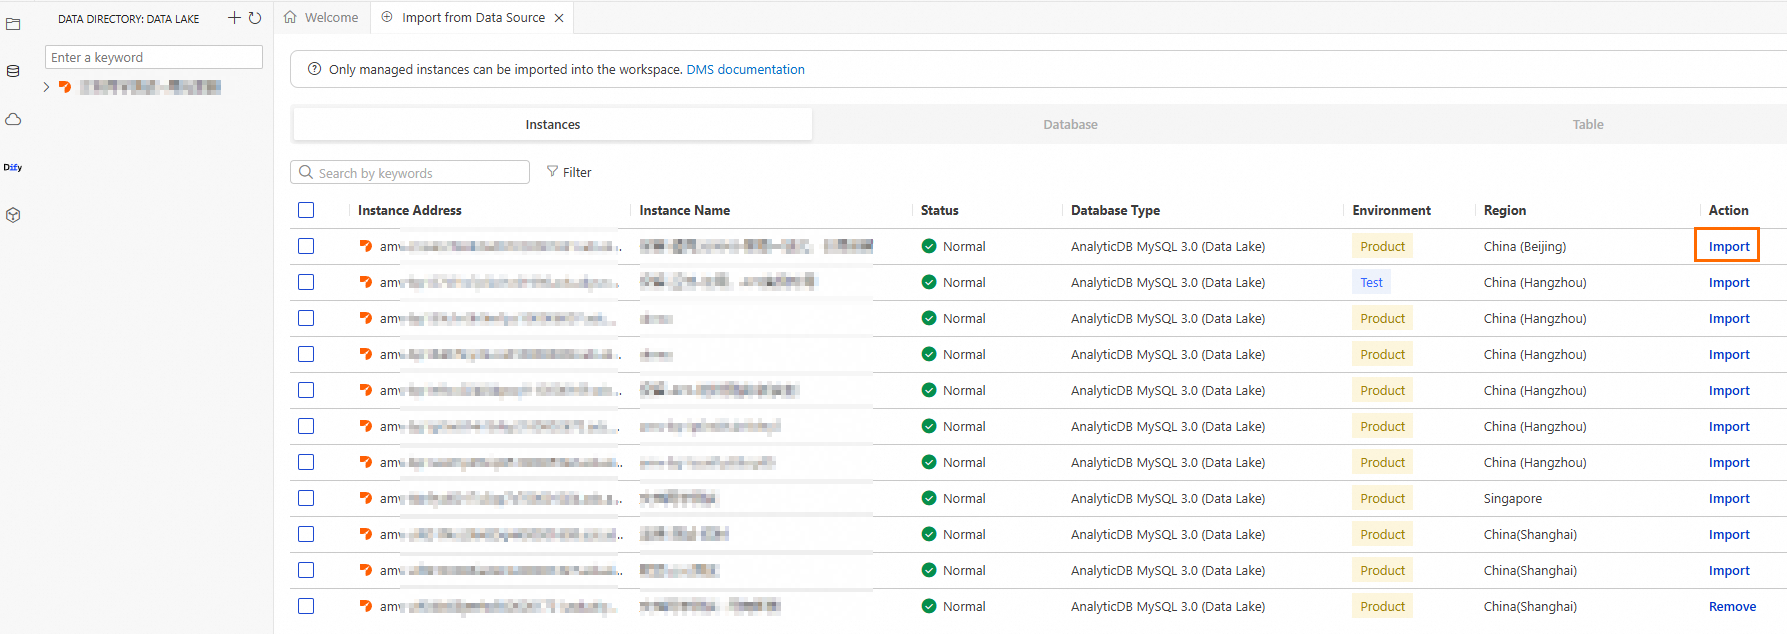The image size is (1787, 634).
Task: Open the DMS documentation link
Action: 745,69
